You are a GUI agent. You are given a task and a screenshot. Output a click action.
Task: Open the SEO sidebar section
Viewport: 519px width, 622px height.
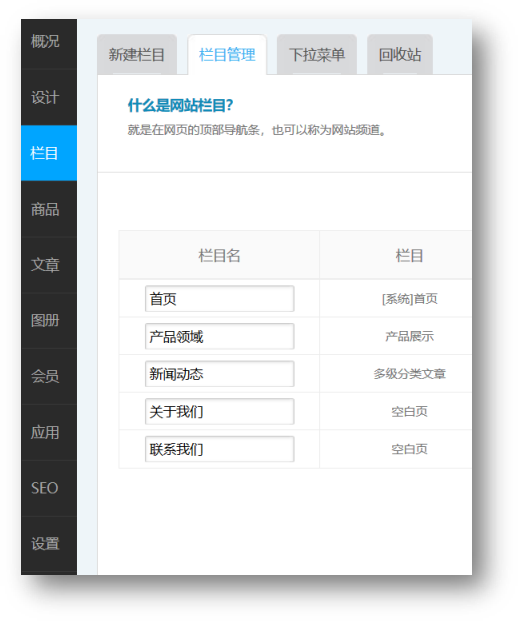49,488
